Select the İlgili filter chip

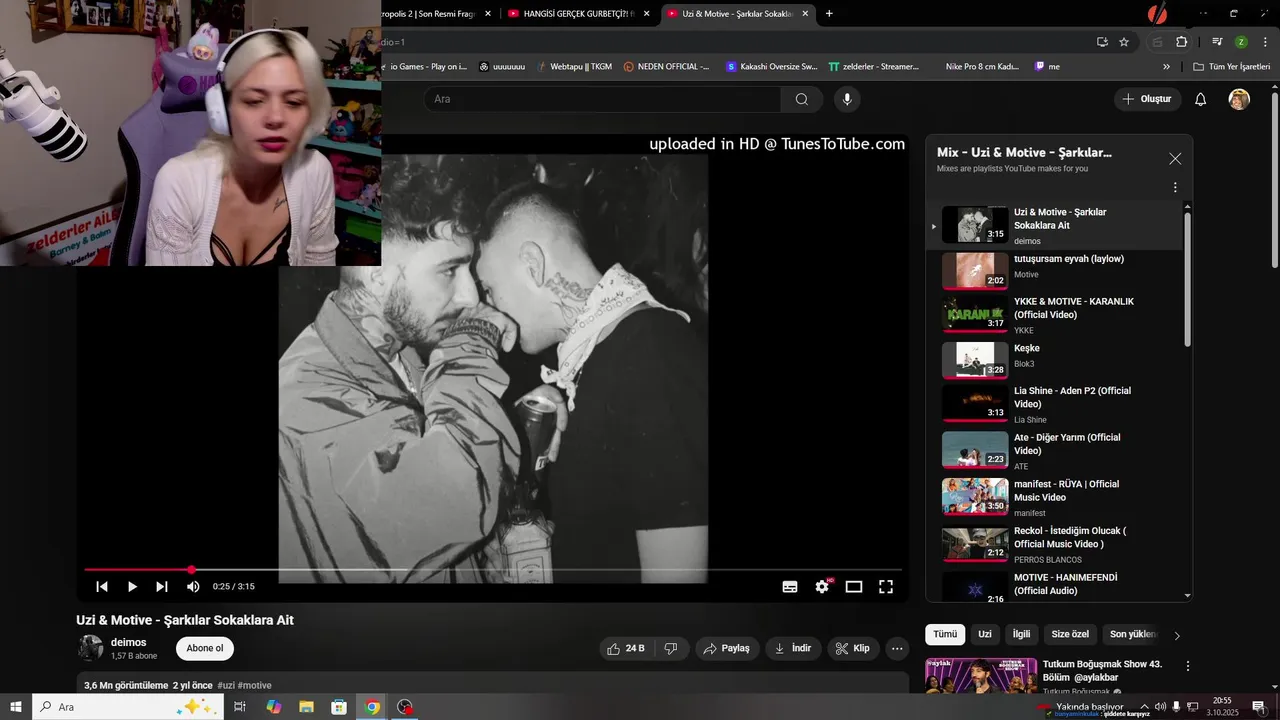coord(1022,634)
